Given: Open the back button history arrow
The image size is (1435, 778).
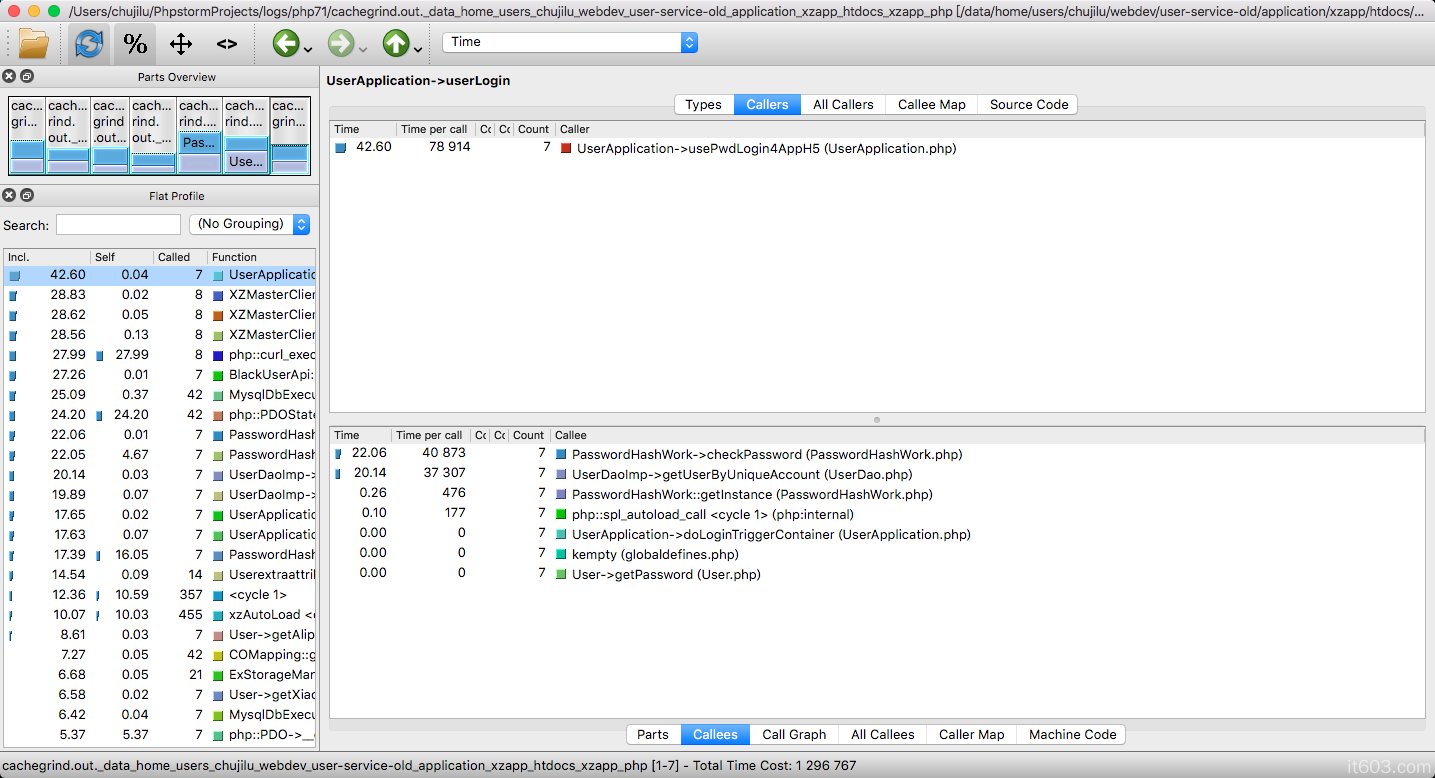Looking at the screenshot, I should pyautogui.click(x=308, y=48).
